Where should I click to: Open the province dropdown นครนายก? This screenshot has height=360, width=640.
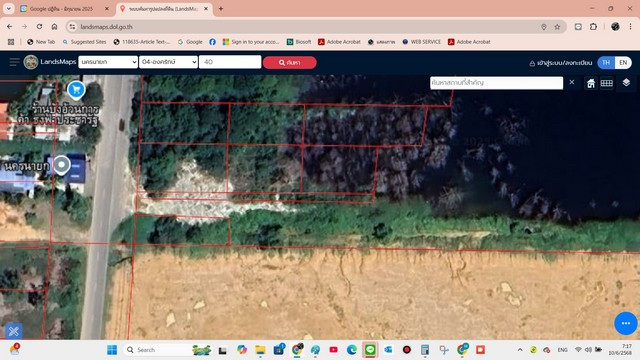[x=108, y=62]
